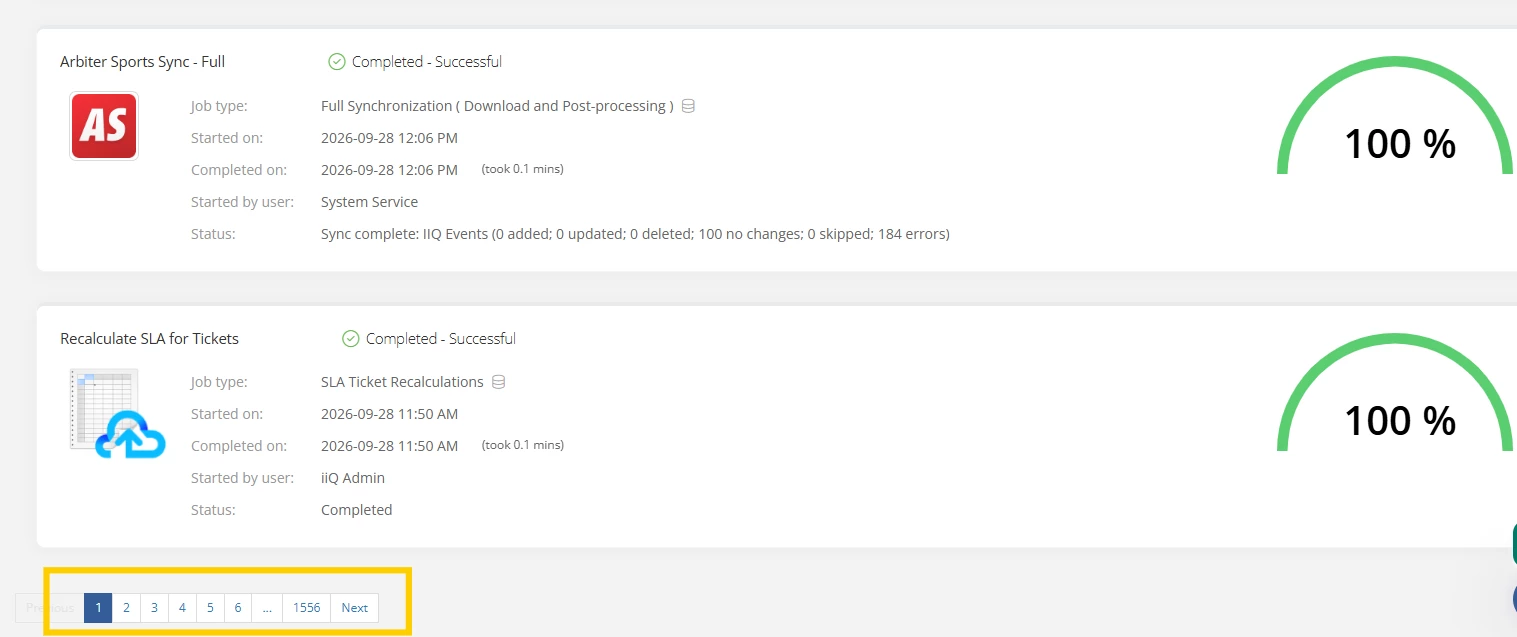Click the Arbiter Sports Sync 100% progress gauge
This screenshot has height=637, width=1517.
1395,117
